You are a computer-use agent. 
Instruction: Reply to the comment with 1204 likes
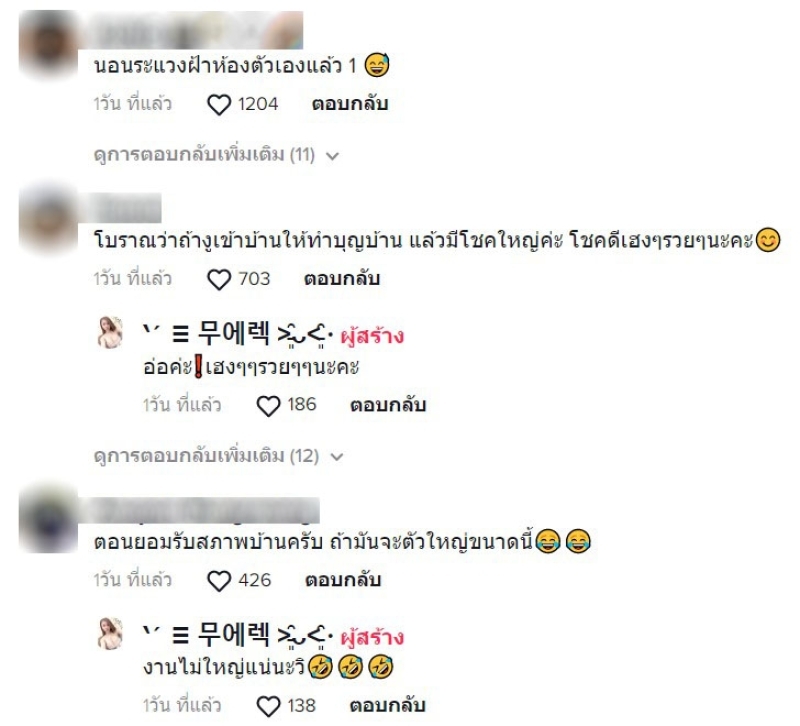pyautogui.click(x=350, y=104)
